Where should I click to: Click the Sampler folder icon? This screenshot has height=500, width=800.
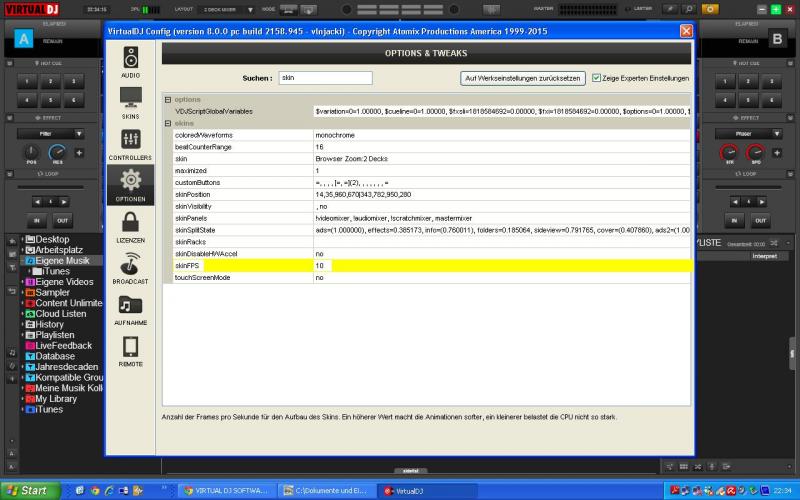point(30,292)
